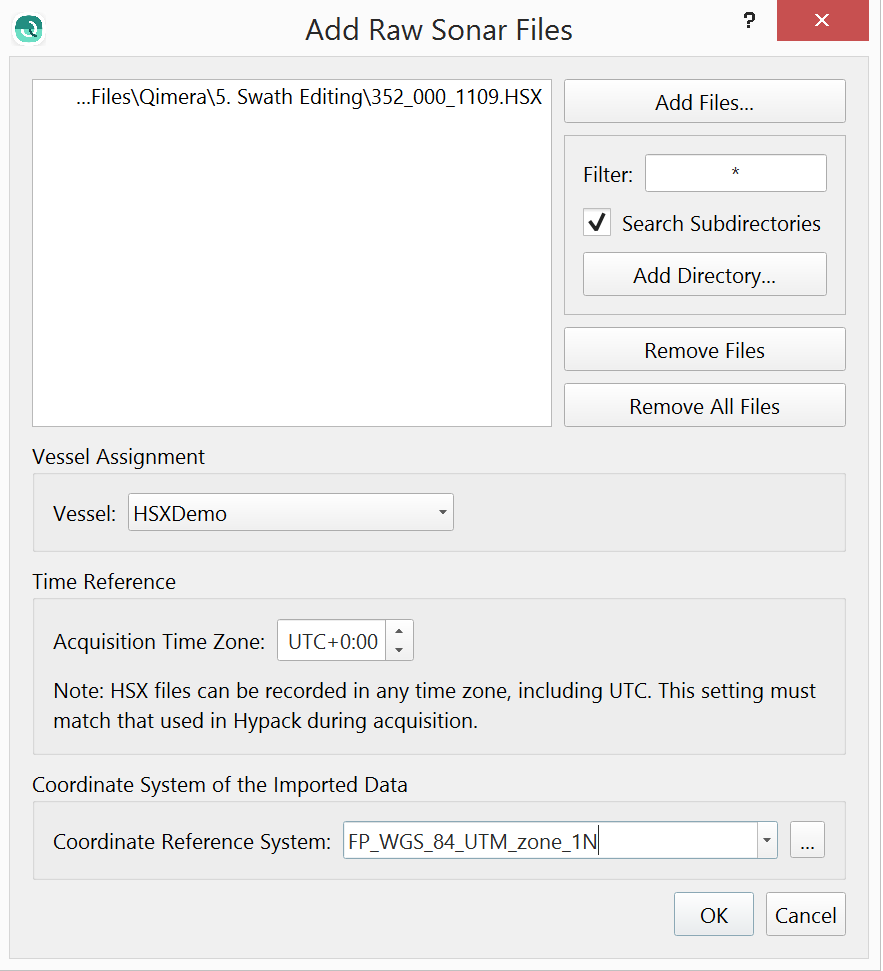The image size is (883, 971).
Task: Click the Qimera app icon in title bar
Action: click(x=29, y=28)
